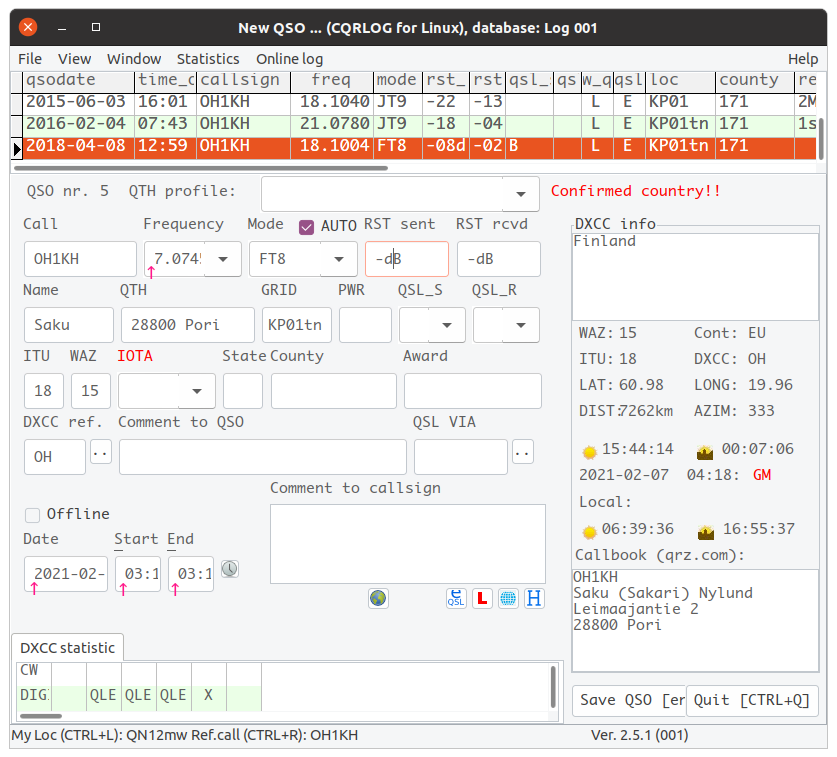The image size is (837, 757).
Task: Open the QSL_S dropdown
Action: 447,325
